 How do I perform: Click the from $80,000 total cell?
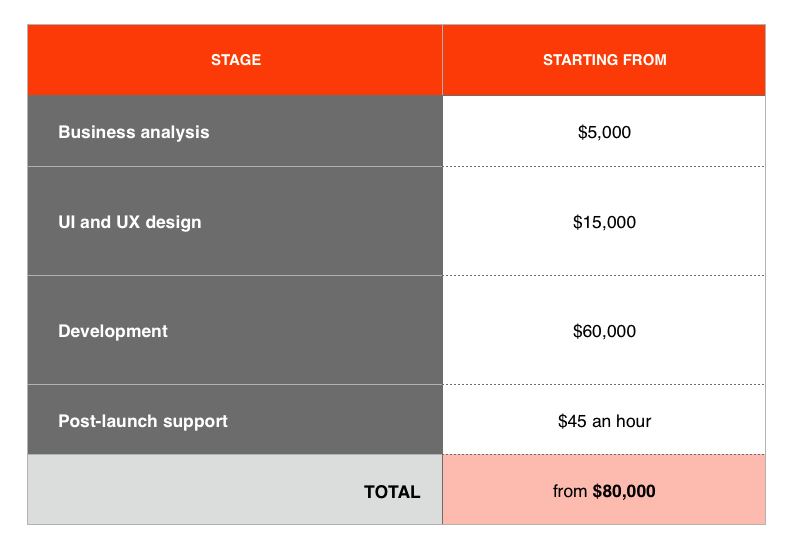point(604,490)
